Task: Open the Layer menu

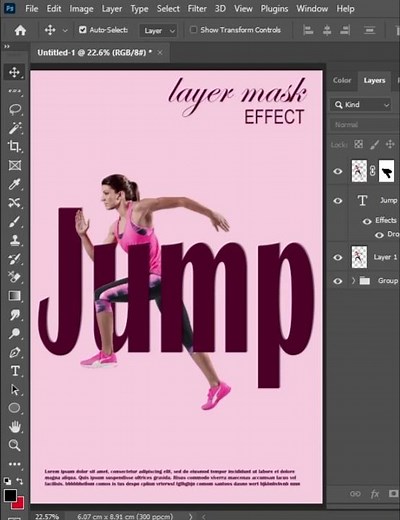Action: click(112, 8)
